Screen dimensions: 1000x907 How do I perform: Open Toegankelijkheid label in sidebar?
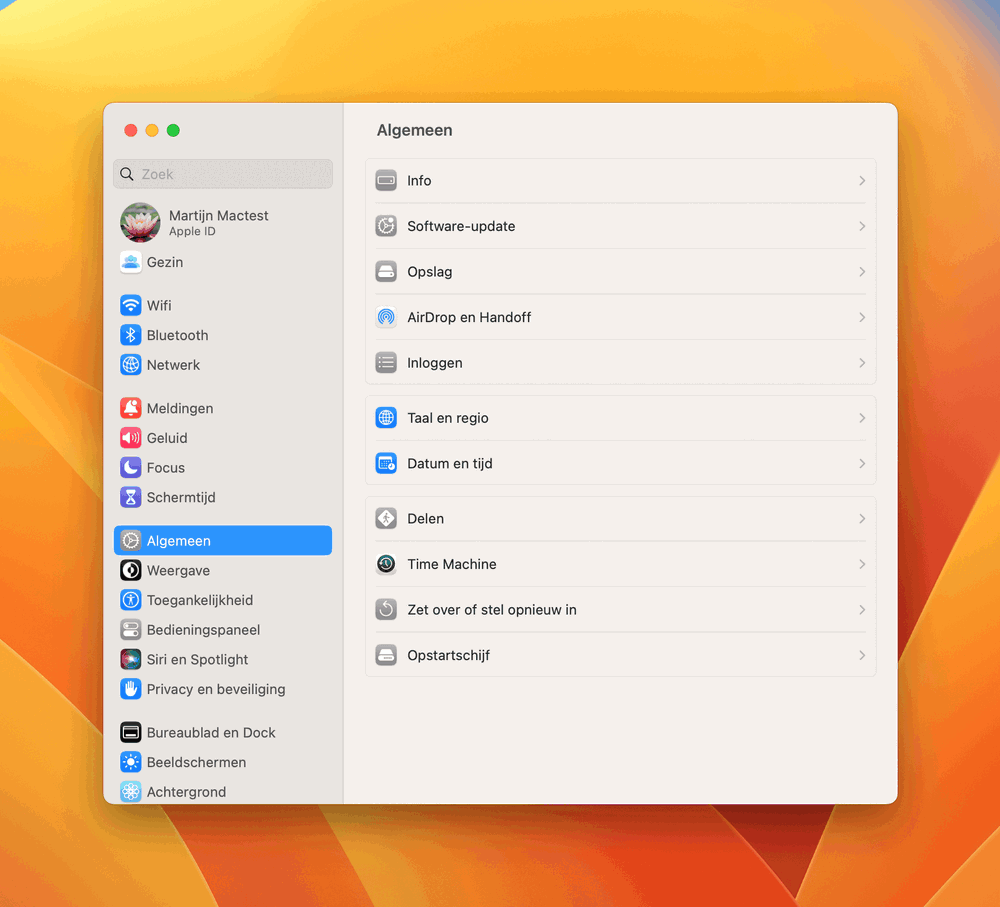pos(200,600)
